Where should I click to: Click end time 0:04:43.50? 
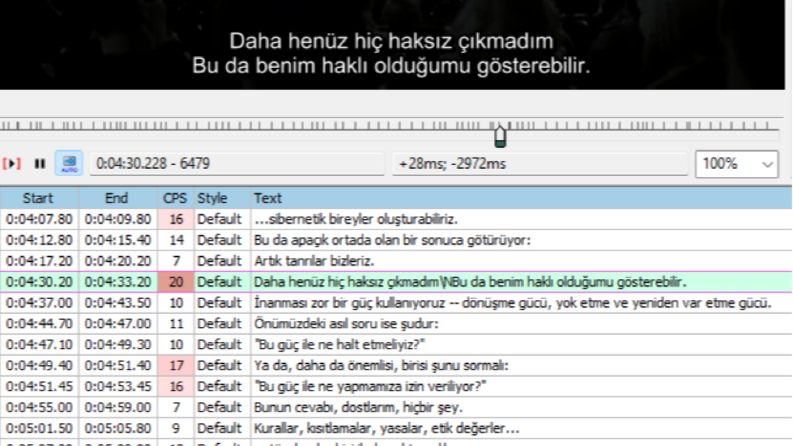118,303
